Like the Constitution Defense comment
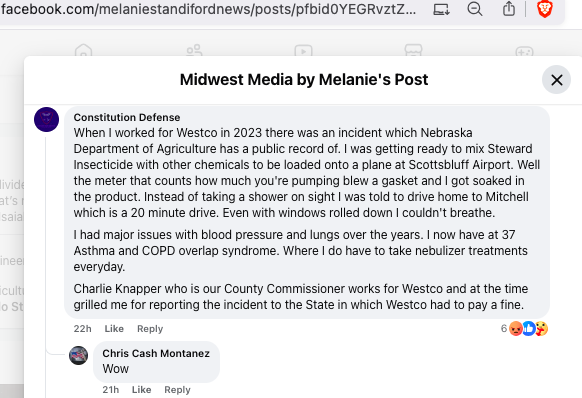The height and width of the screenshot is (398, 582). coord(114,329)
